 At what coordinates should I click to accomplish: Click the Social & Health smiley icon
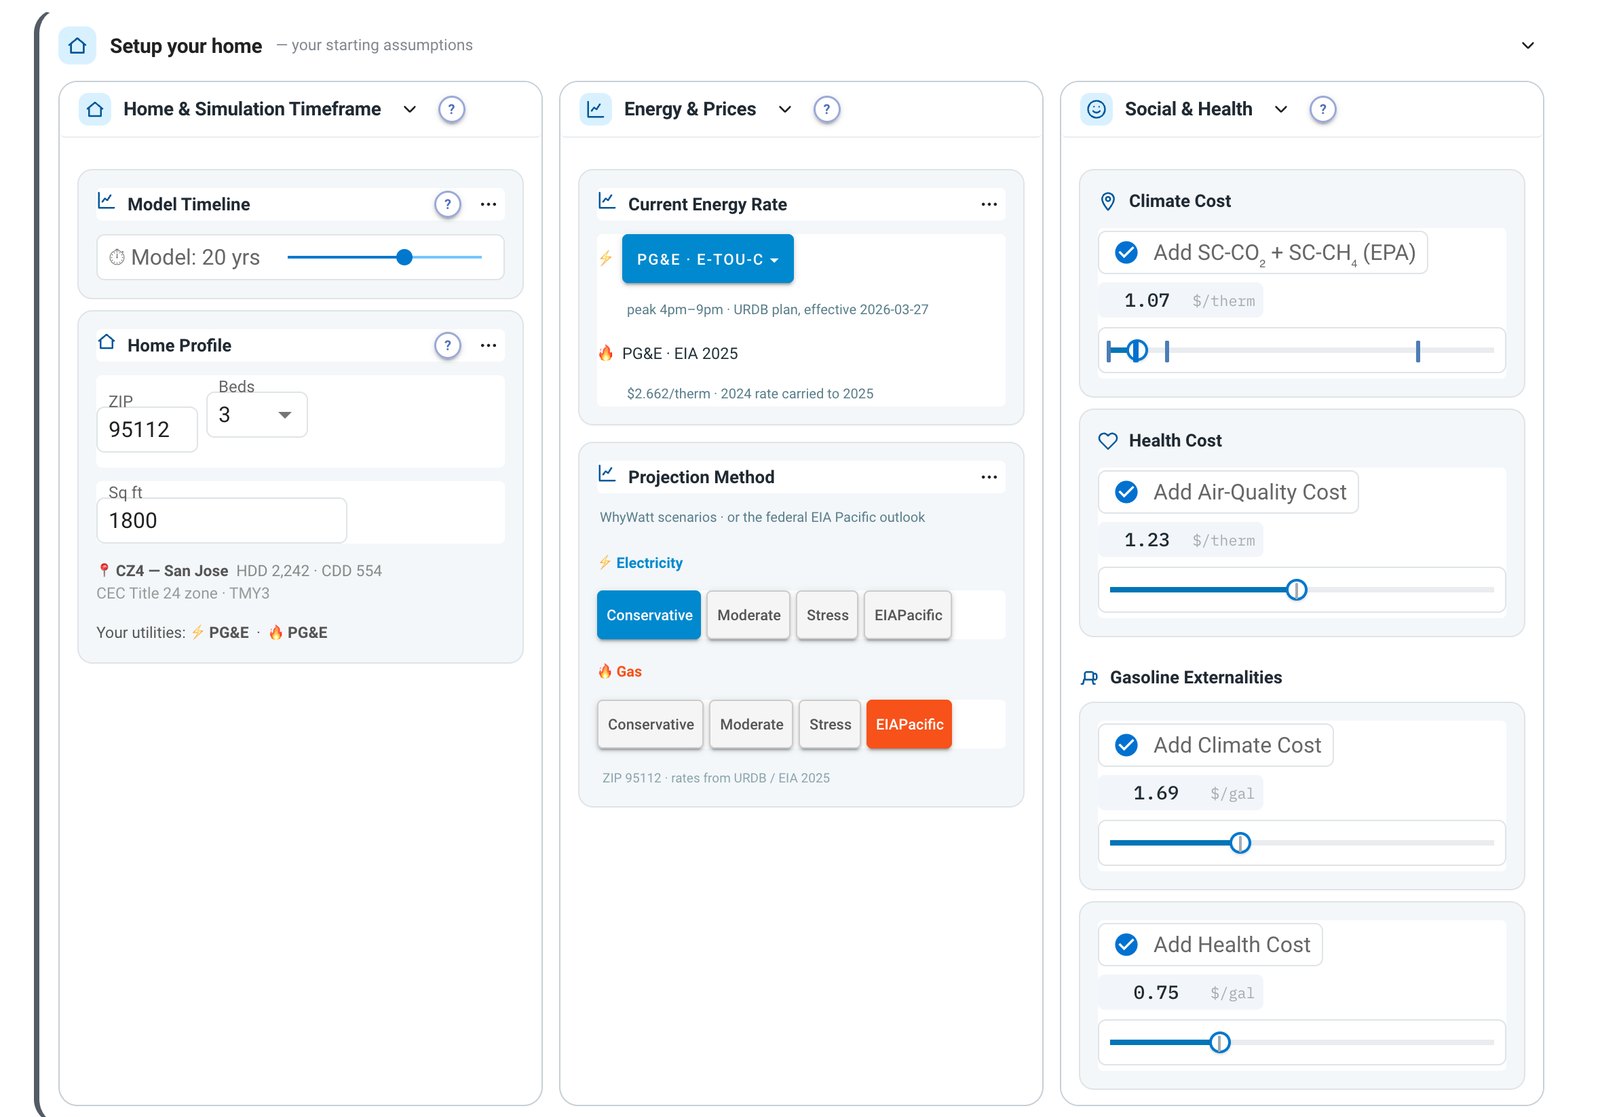1097,109
